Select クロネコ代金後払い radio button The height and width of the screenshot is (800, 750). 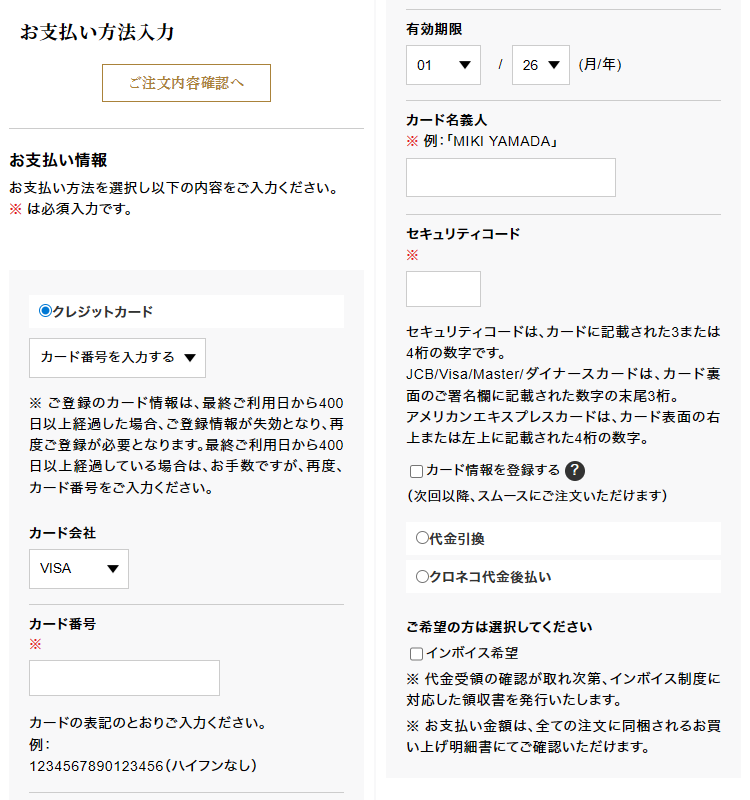422,576
